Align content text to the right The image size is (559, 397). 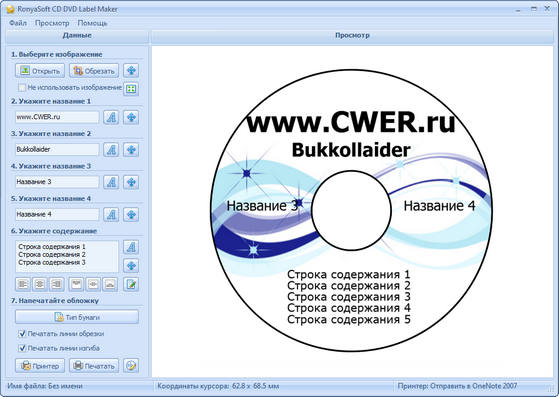56,284
